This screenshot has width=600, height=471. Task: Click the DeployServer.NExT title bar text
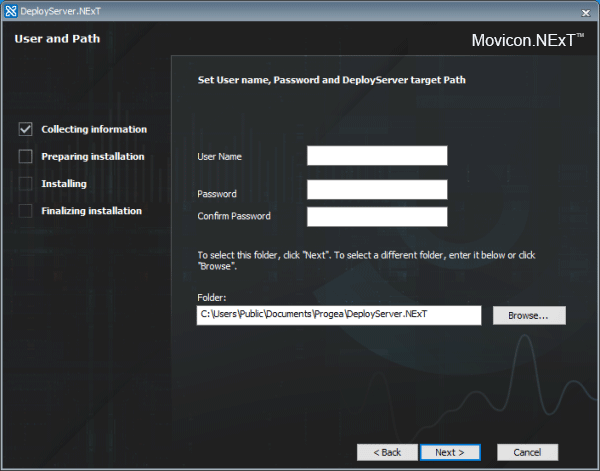click(x=58, y=11)
